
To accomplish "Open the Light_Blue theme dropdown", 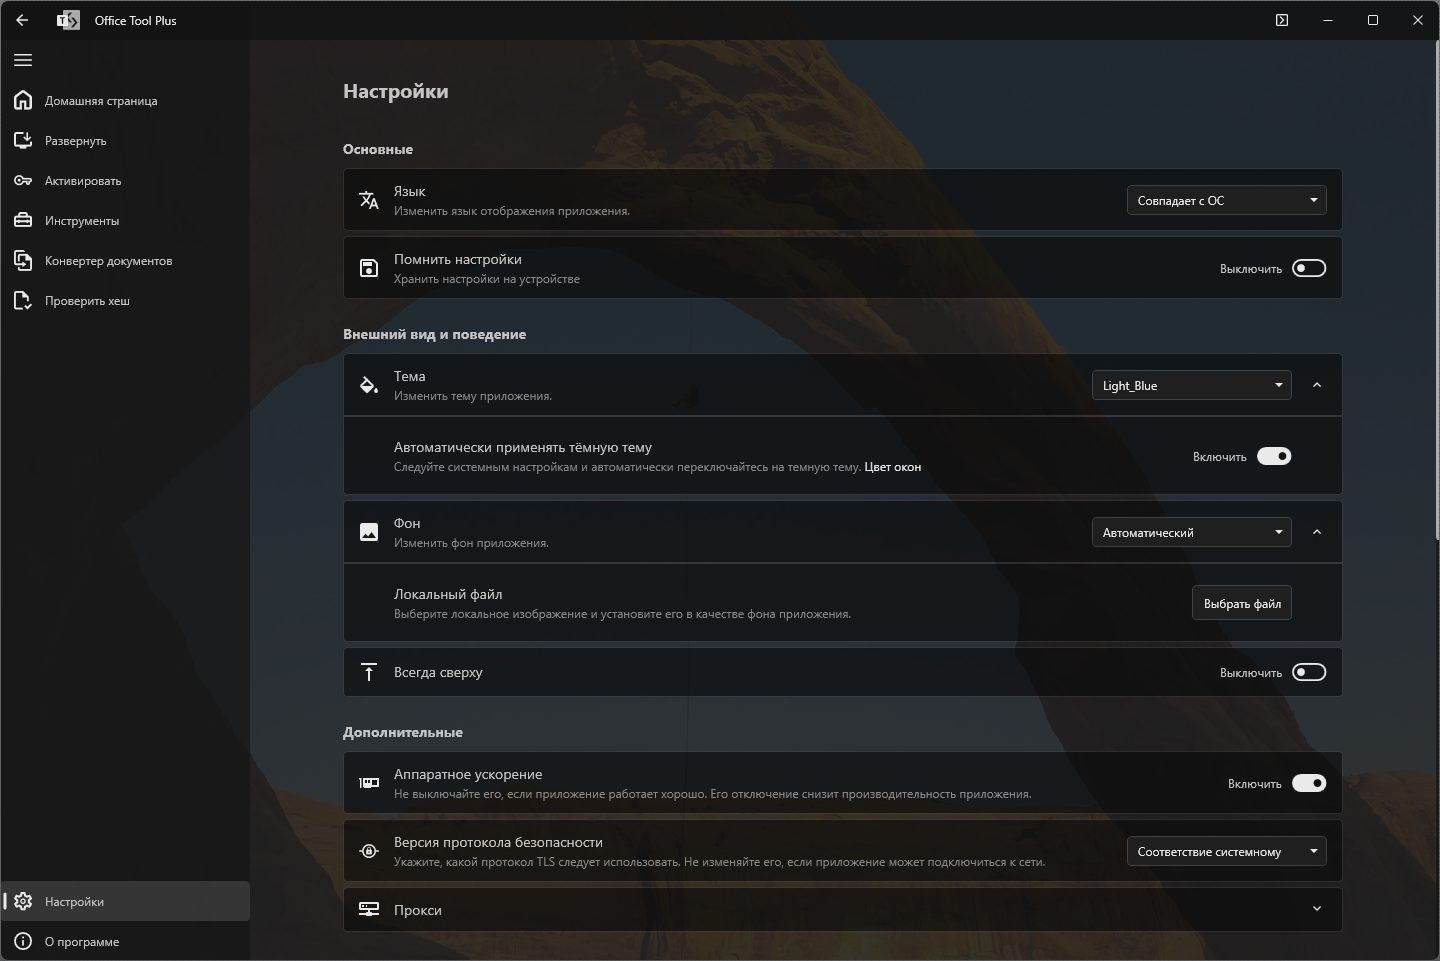I will pyautogui.click(x=1191, y=385).
